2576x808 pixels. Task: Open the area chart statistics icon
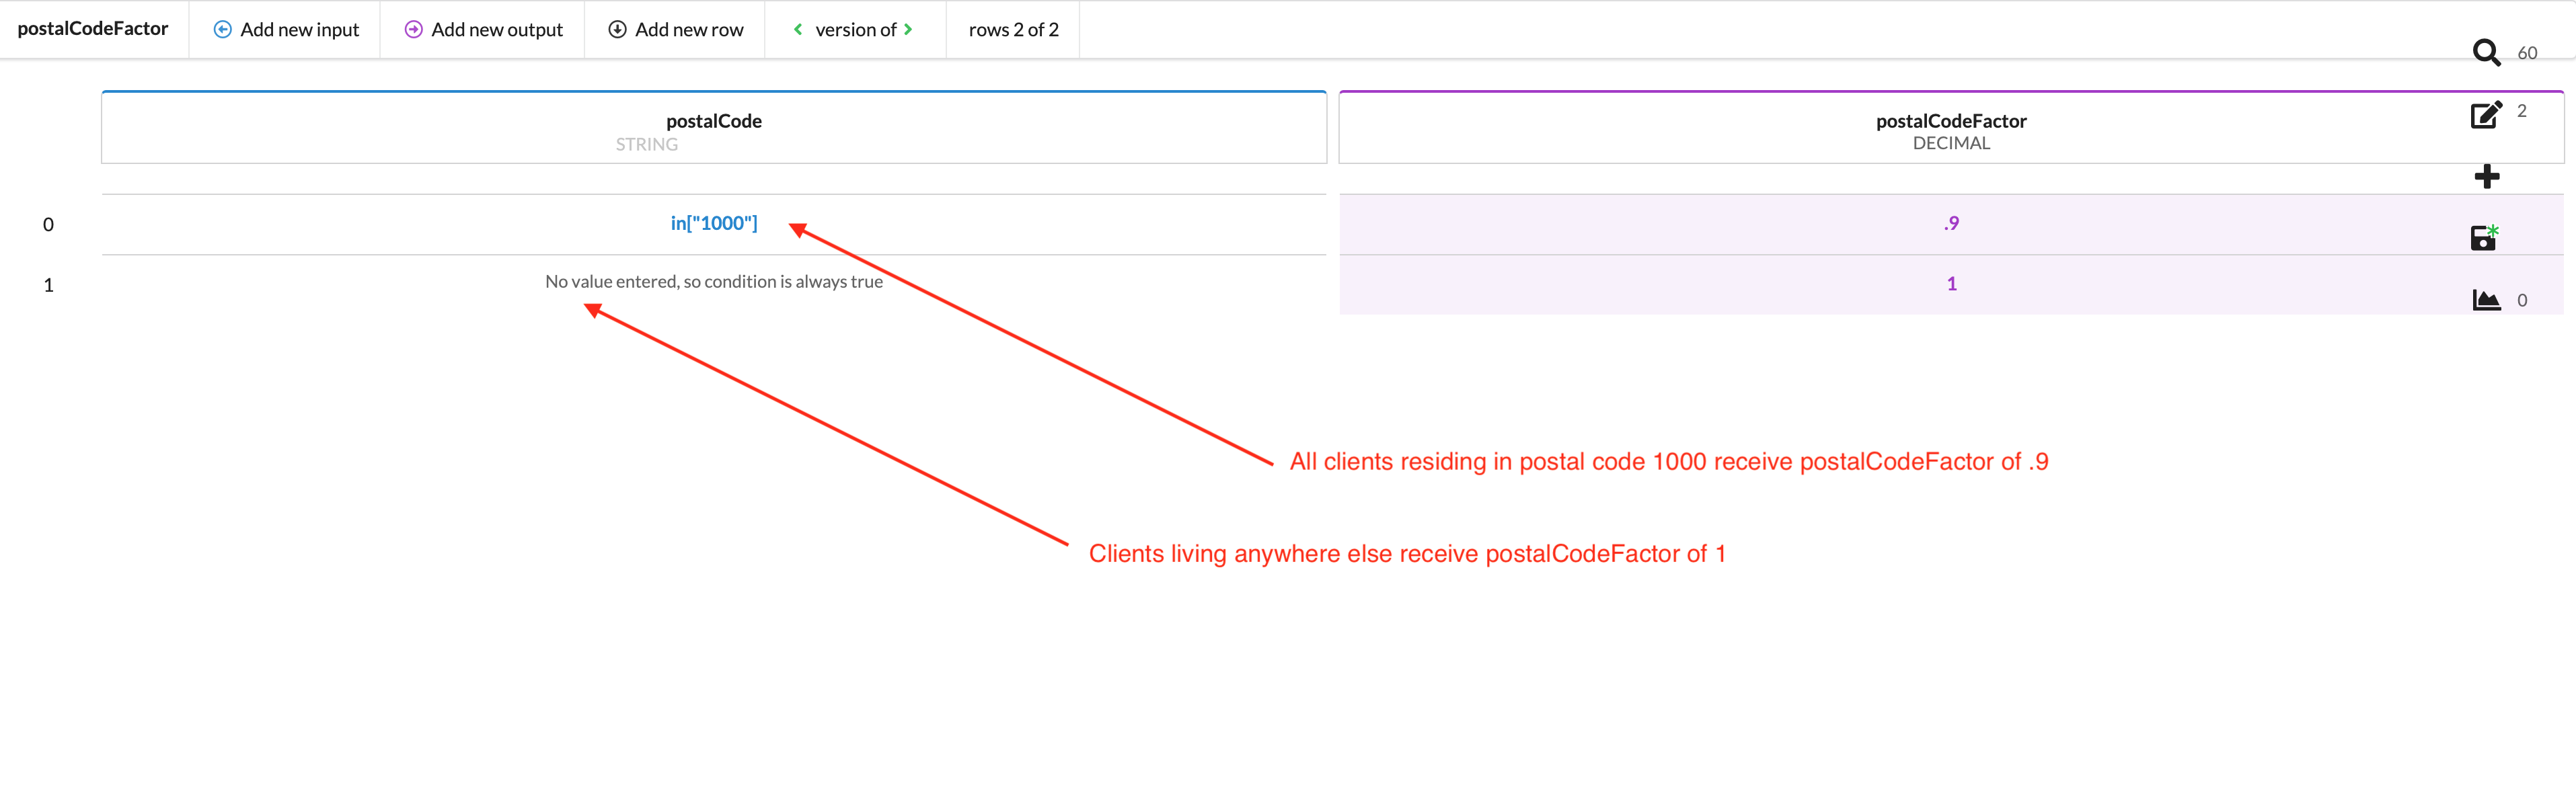(x=2486, y=300)
